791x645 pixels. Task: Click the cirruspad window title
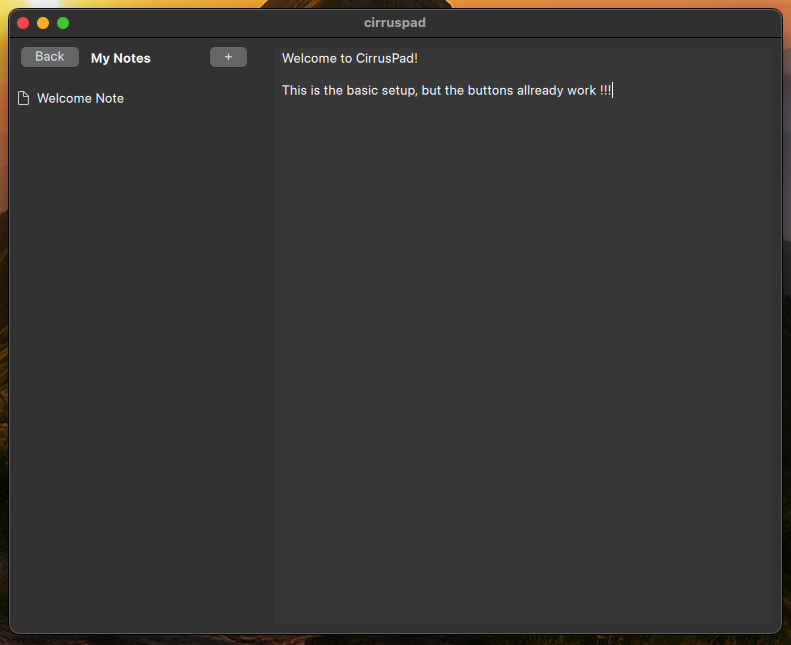click(395, 22)
